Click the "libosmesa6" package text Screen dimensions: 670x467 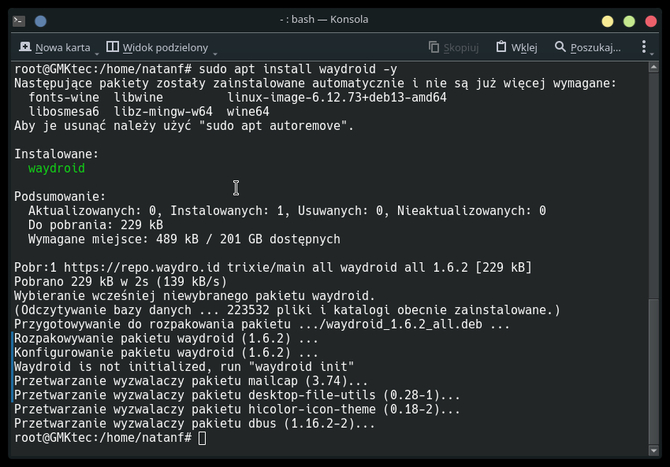tap(64, 112)
